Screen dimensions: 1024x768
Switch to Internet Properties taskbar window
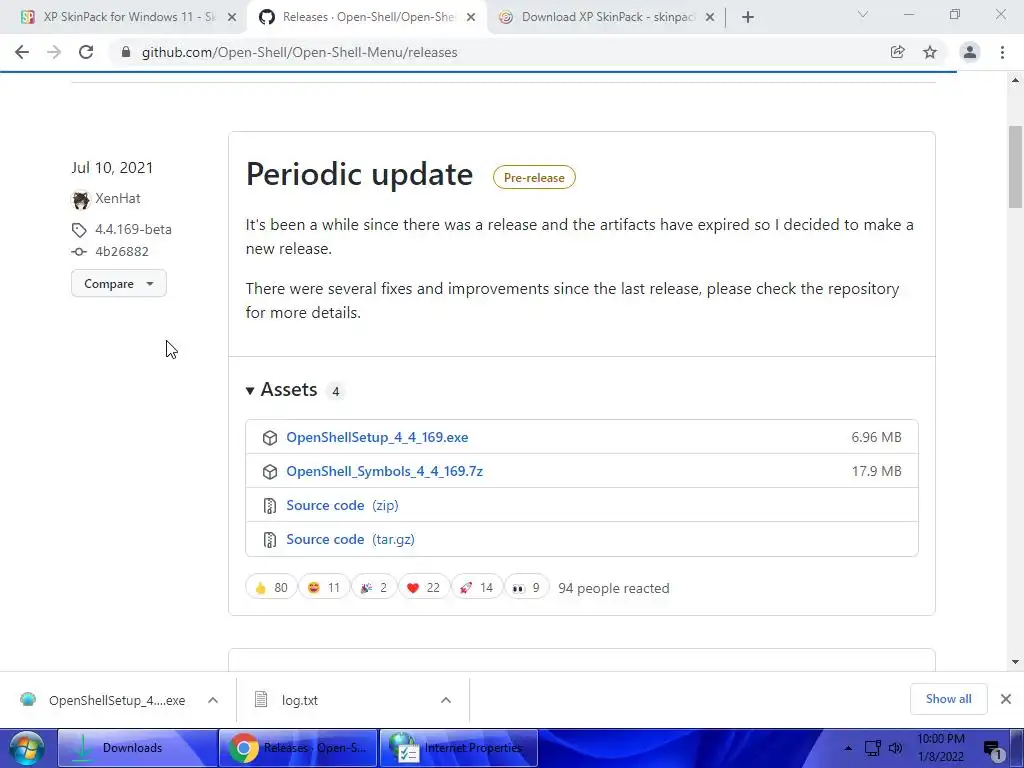(459, 748)
